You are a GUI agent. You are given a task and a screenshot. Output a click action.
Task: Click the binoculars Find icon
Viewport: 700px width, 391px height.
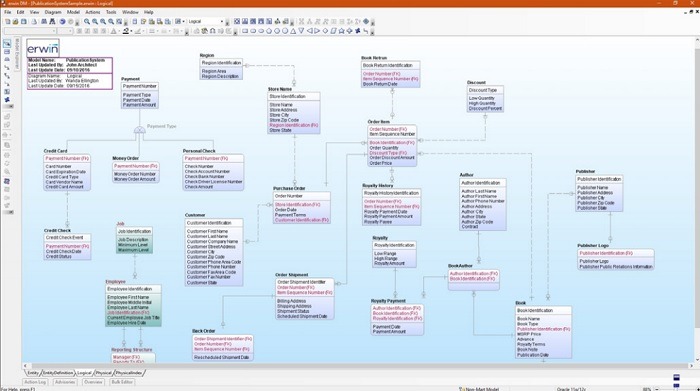tap(52, 21)
